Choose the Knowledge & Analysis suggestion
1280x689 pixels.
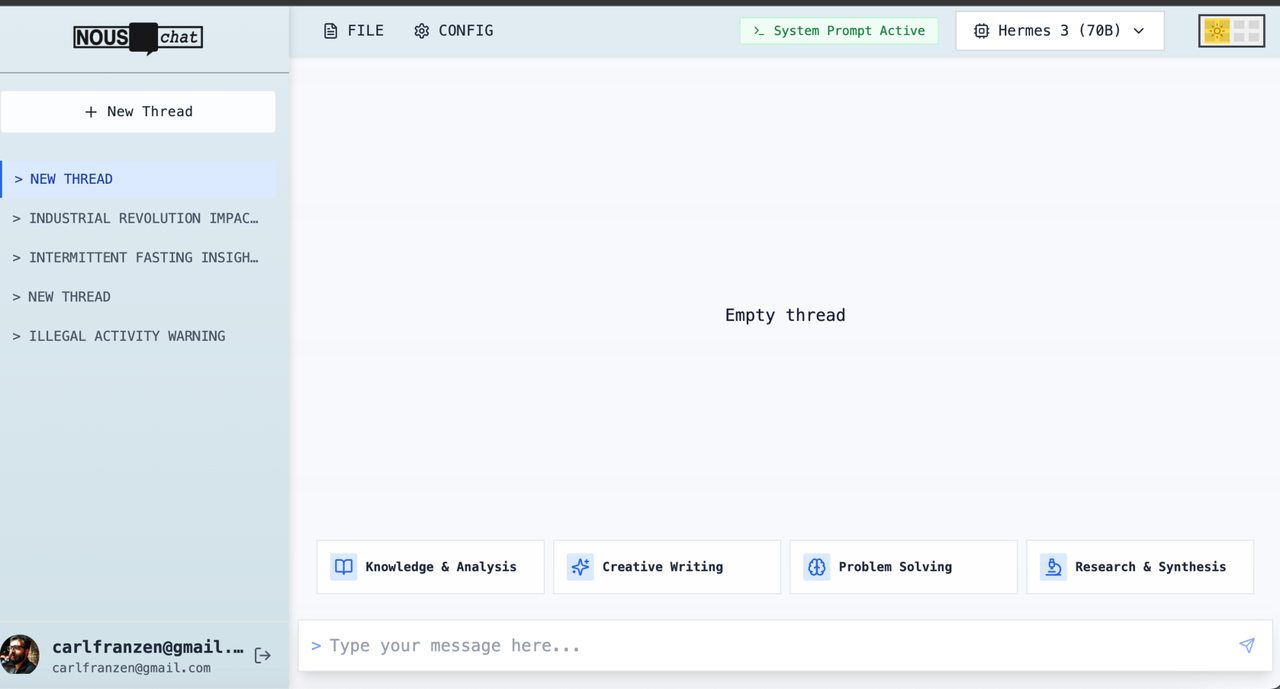point(430,567)
